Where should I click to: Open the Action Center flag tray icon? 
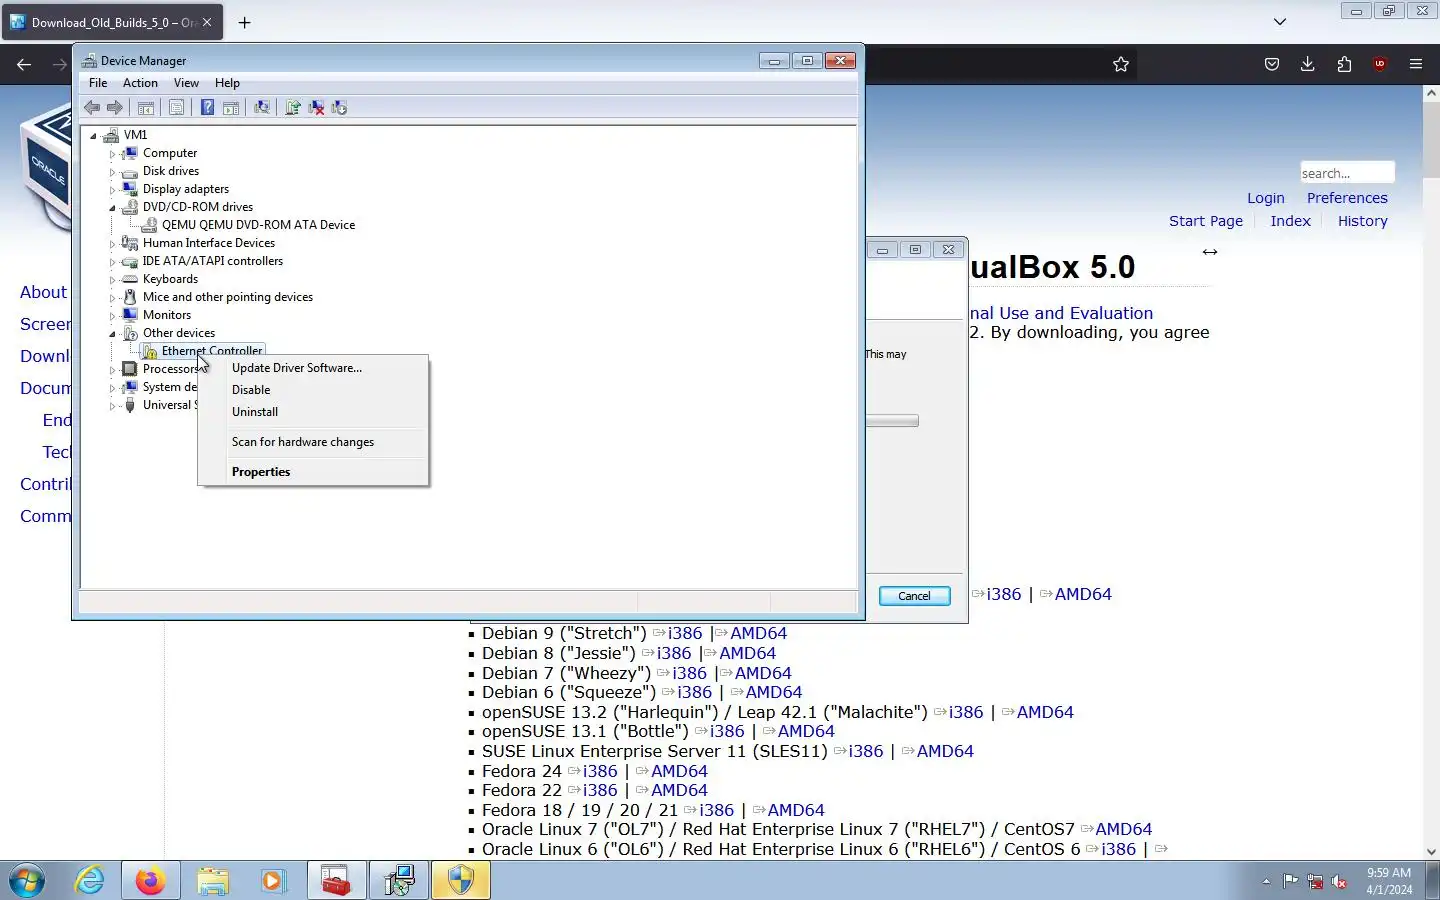tap(1290, 881)
